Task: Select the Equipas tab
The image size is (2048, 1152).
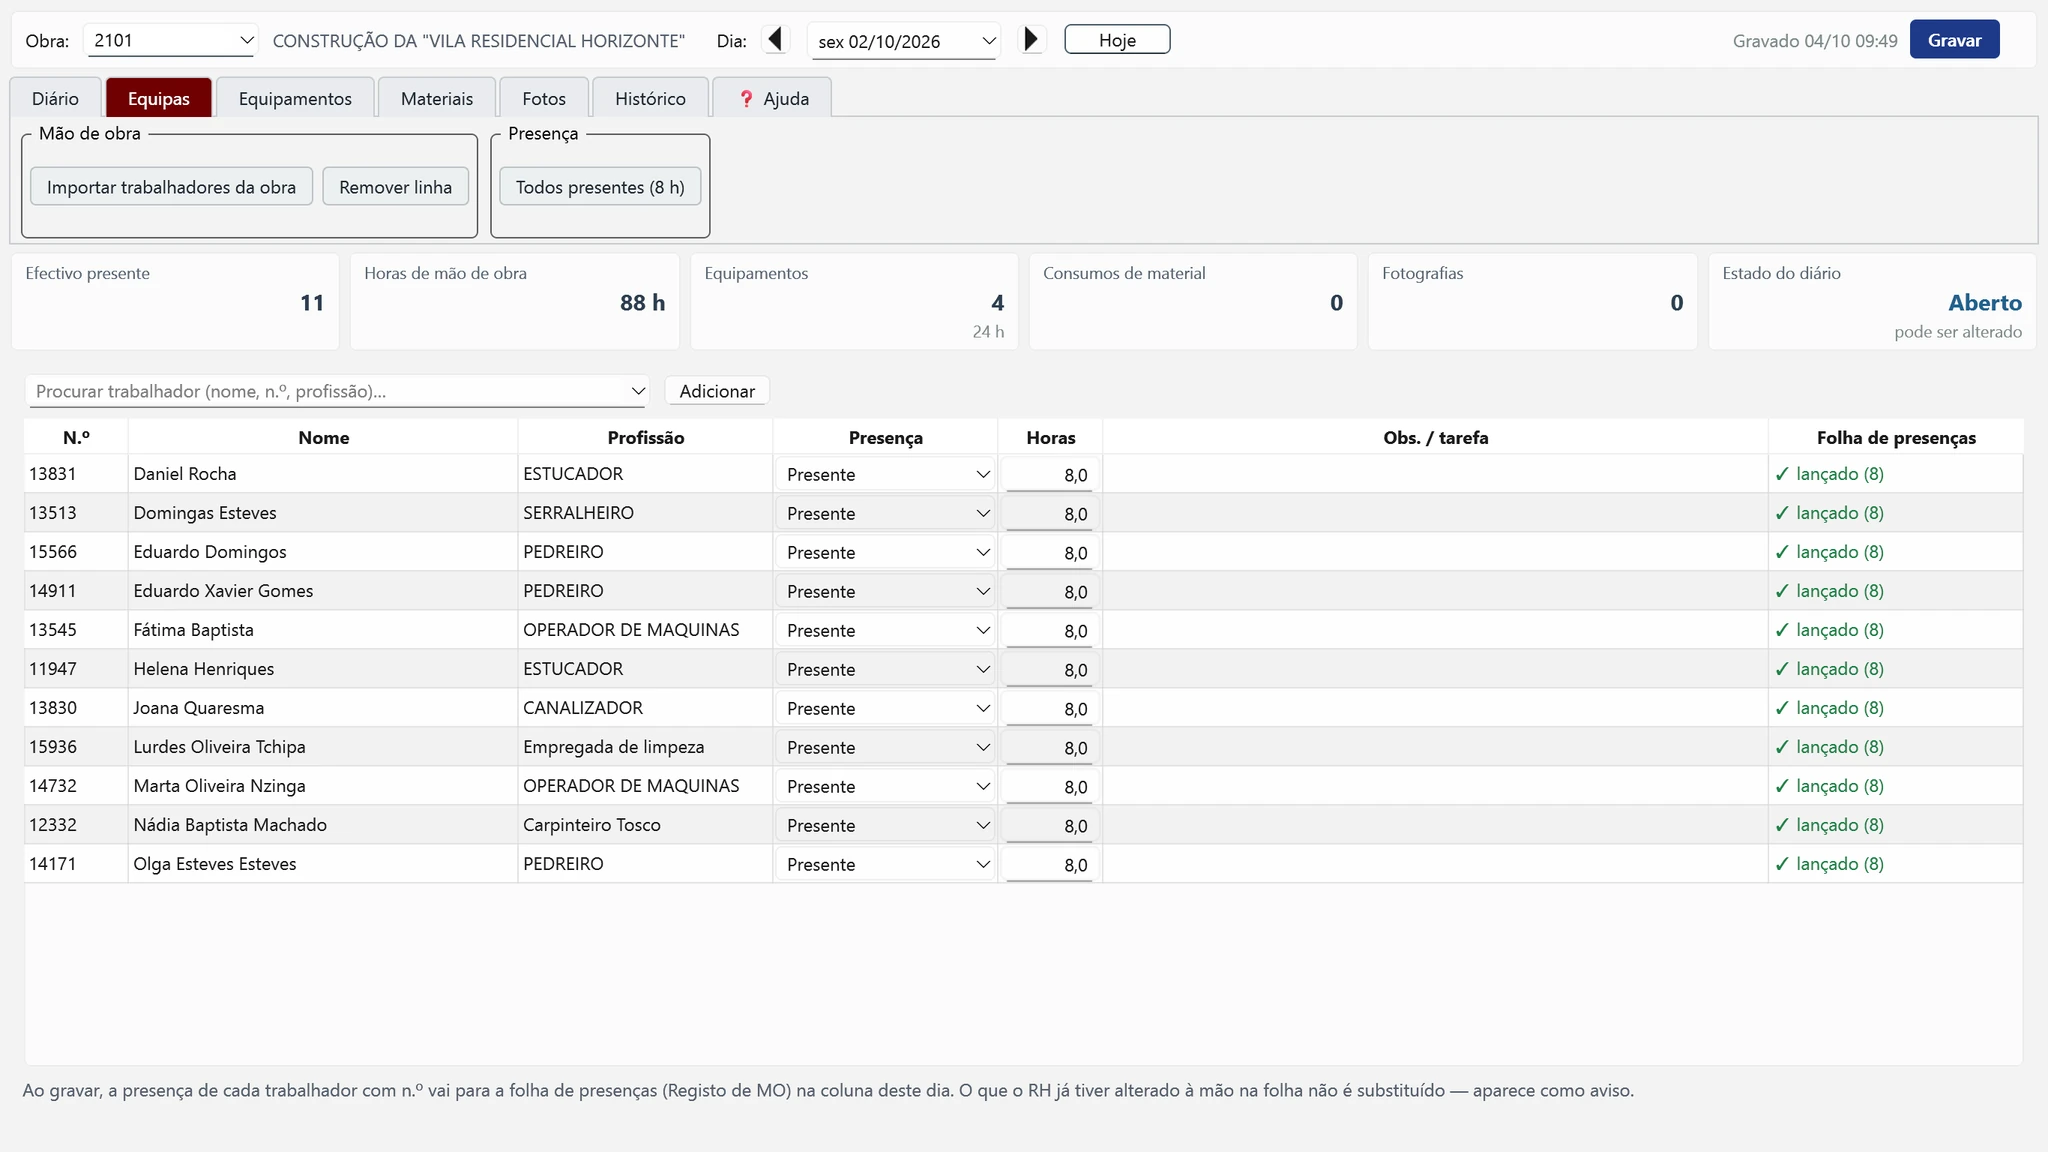Action: (159, 98)
